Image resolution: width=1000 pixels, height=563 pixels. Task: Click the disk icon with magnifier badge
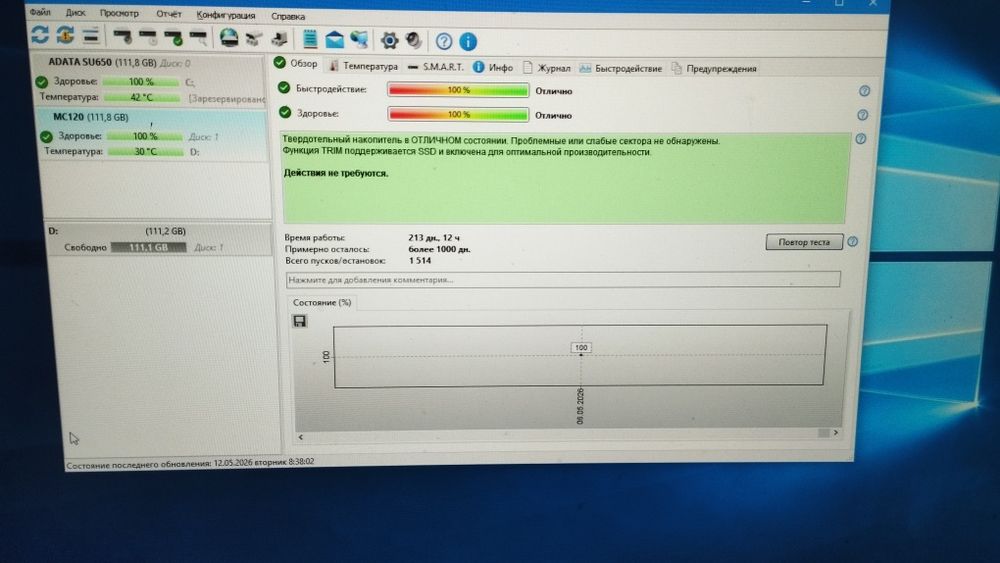point(198,38)
